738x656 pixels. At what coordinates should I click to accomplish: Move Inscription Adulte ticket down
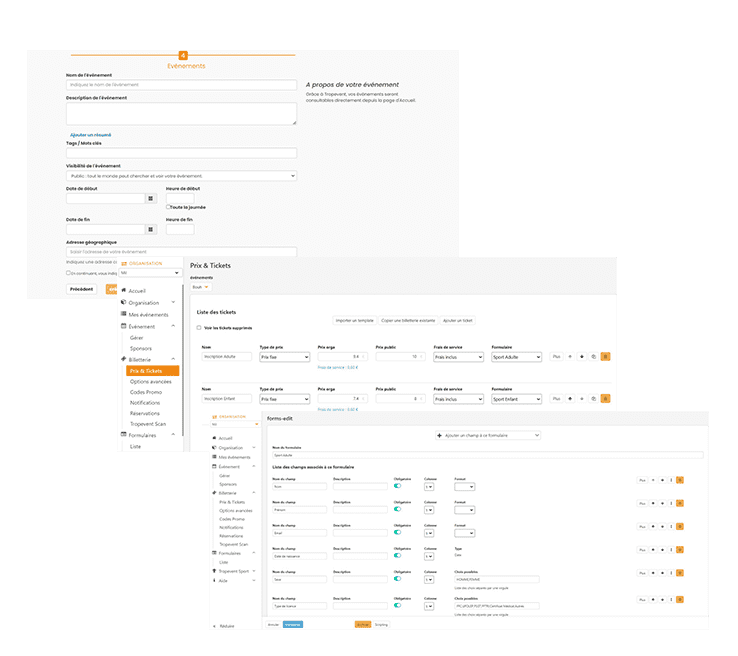click(x=582, y=357)
